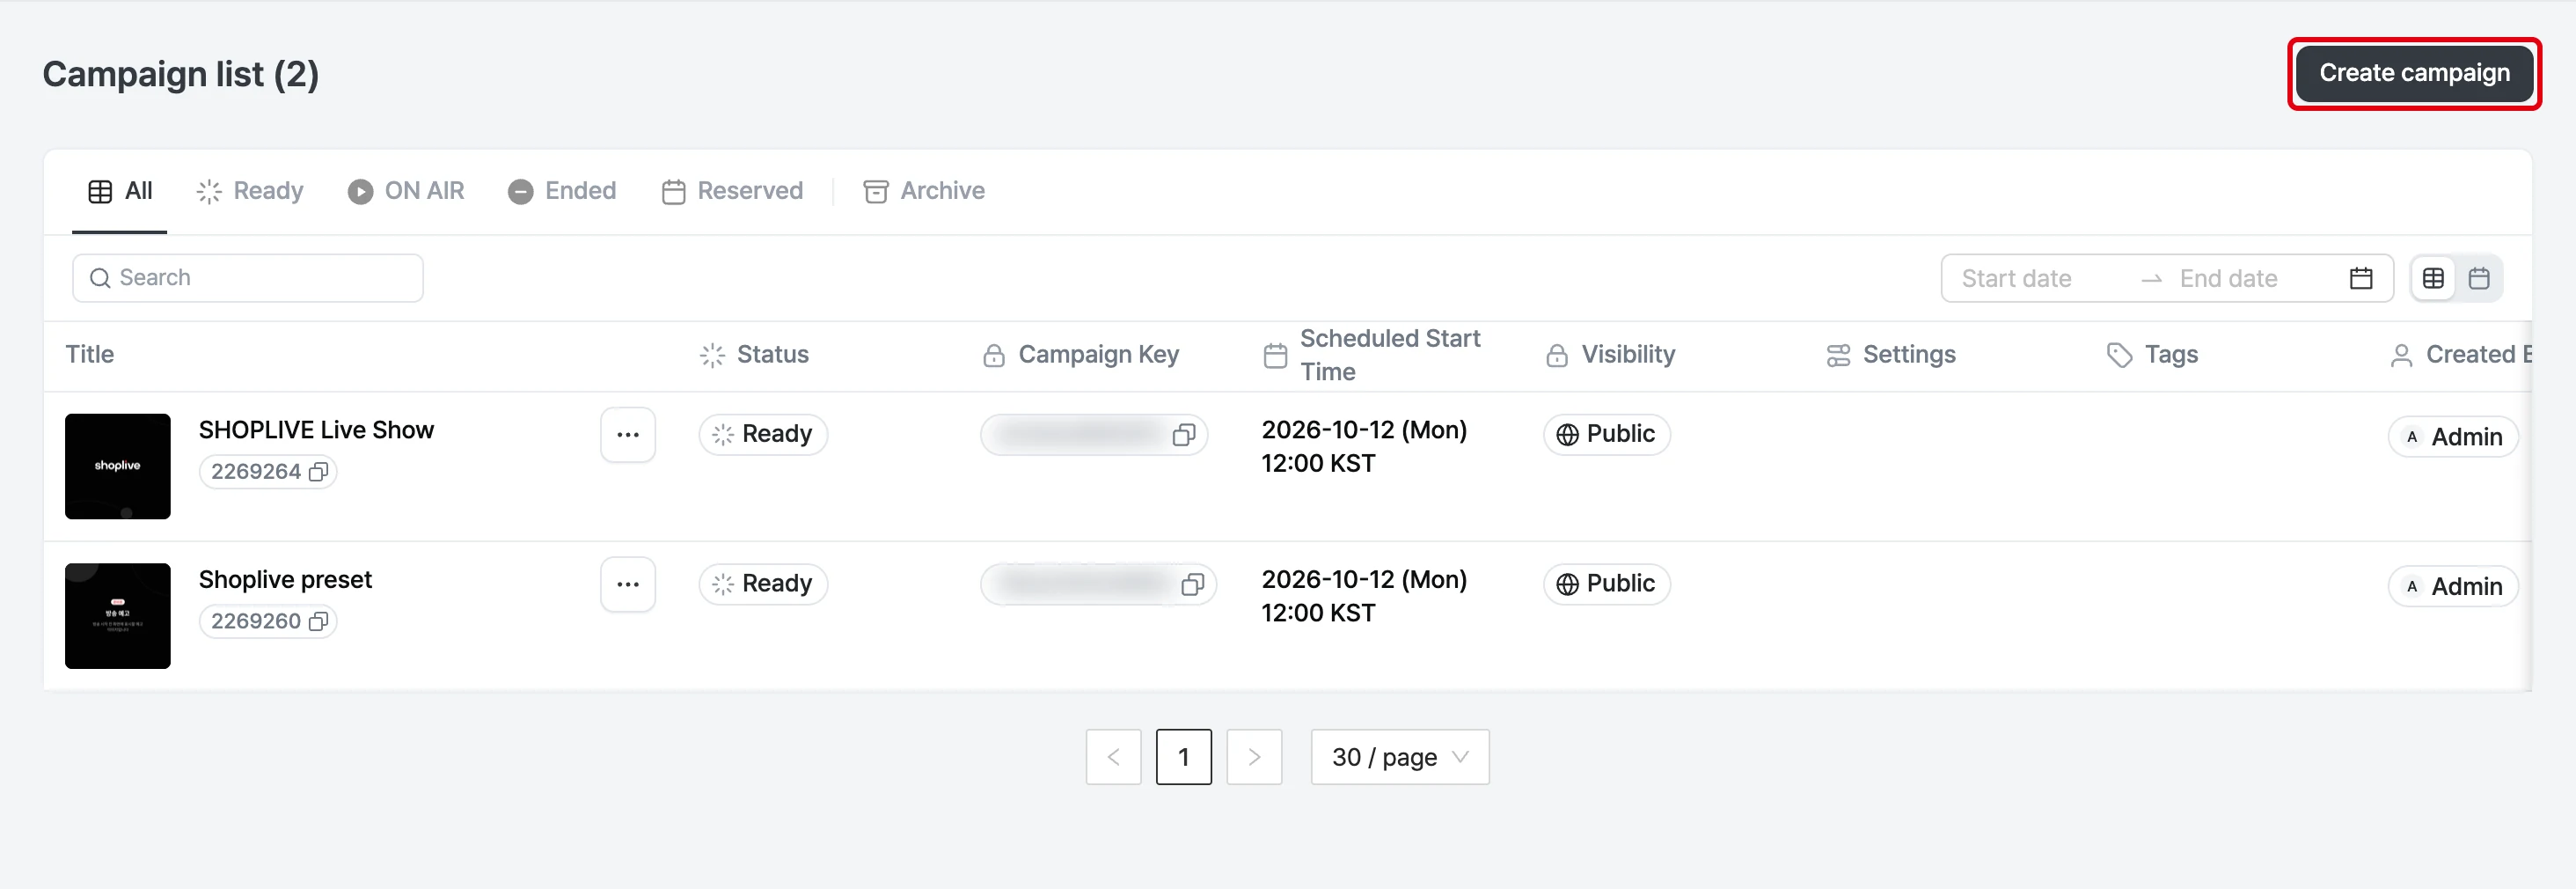Viewport: 2576px width, 889px height.
Task: Click Ready status of SHOPLIVE Live Show
Action: coord(763,435)
